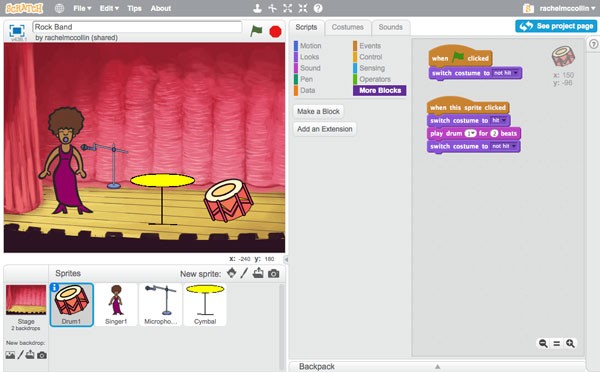Switch to the Costumes tab
Image resolution: width=600 pixels, height=372 pixels.
pos(347,27)
